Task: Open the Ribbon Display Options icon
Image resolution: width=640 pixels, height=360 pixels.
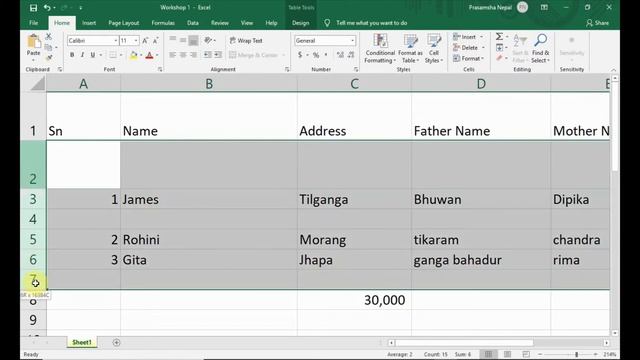Action: 544,7
